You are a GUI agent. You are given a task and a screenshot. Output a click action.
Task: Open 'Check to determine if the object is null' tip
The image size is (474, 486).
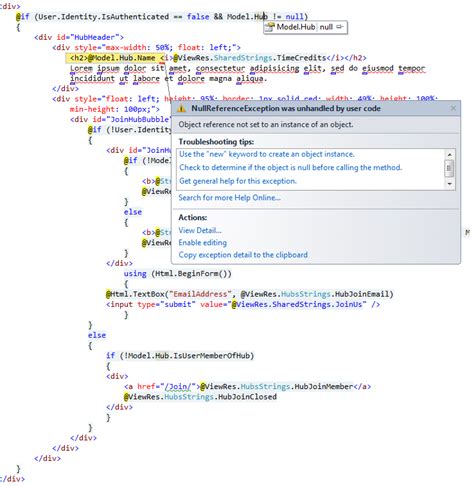click(x=290, y=167)
